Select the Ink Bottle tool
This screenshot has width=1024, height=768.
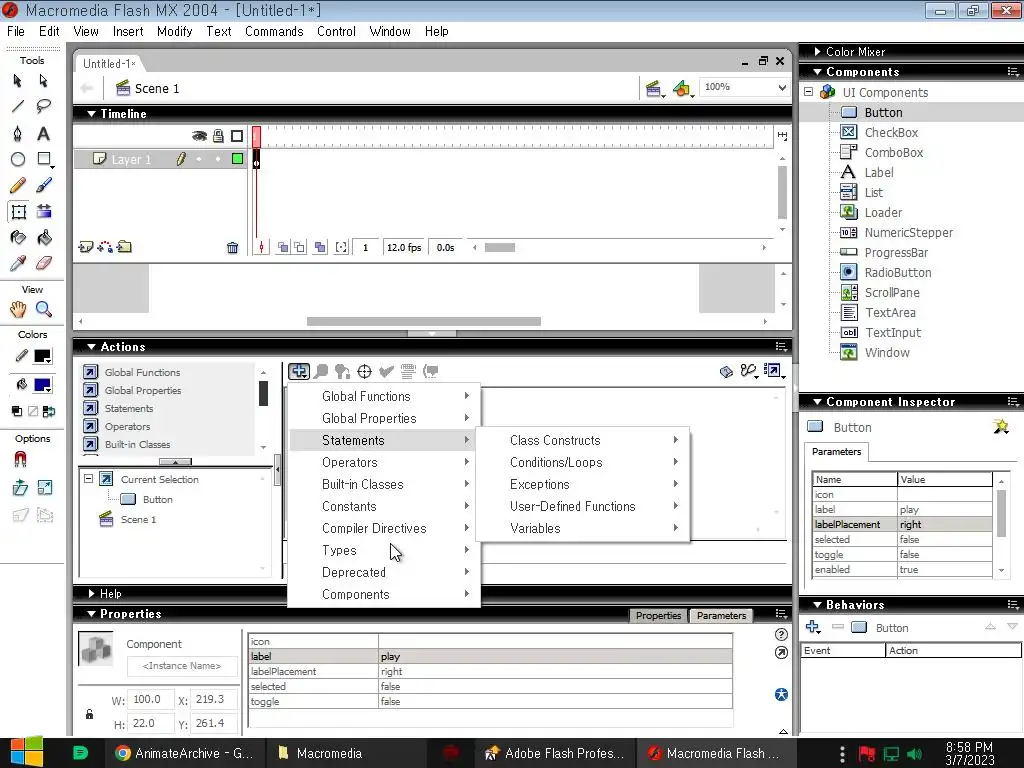18,238
